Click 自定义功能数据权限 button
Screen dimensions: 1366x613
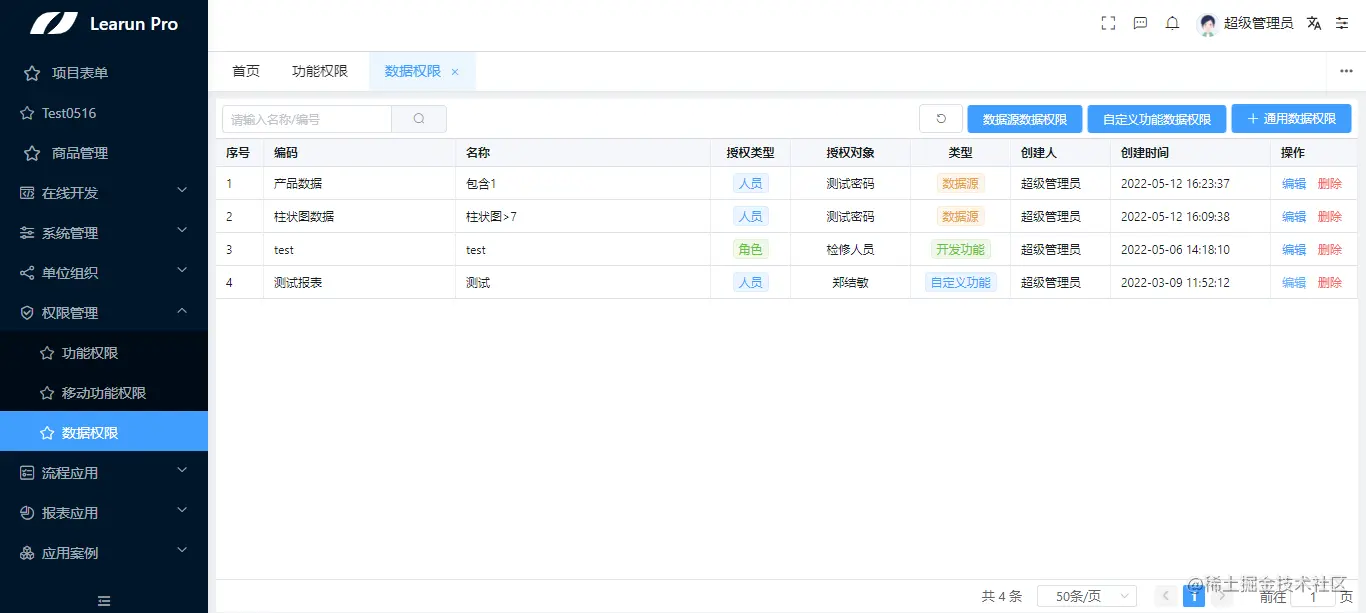(x=1157, y=119)
